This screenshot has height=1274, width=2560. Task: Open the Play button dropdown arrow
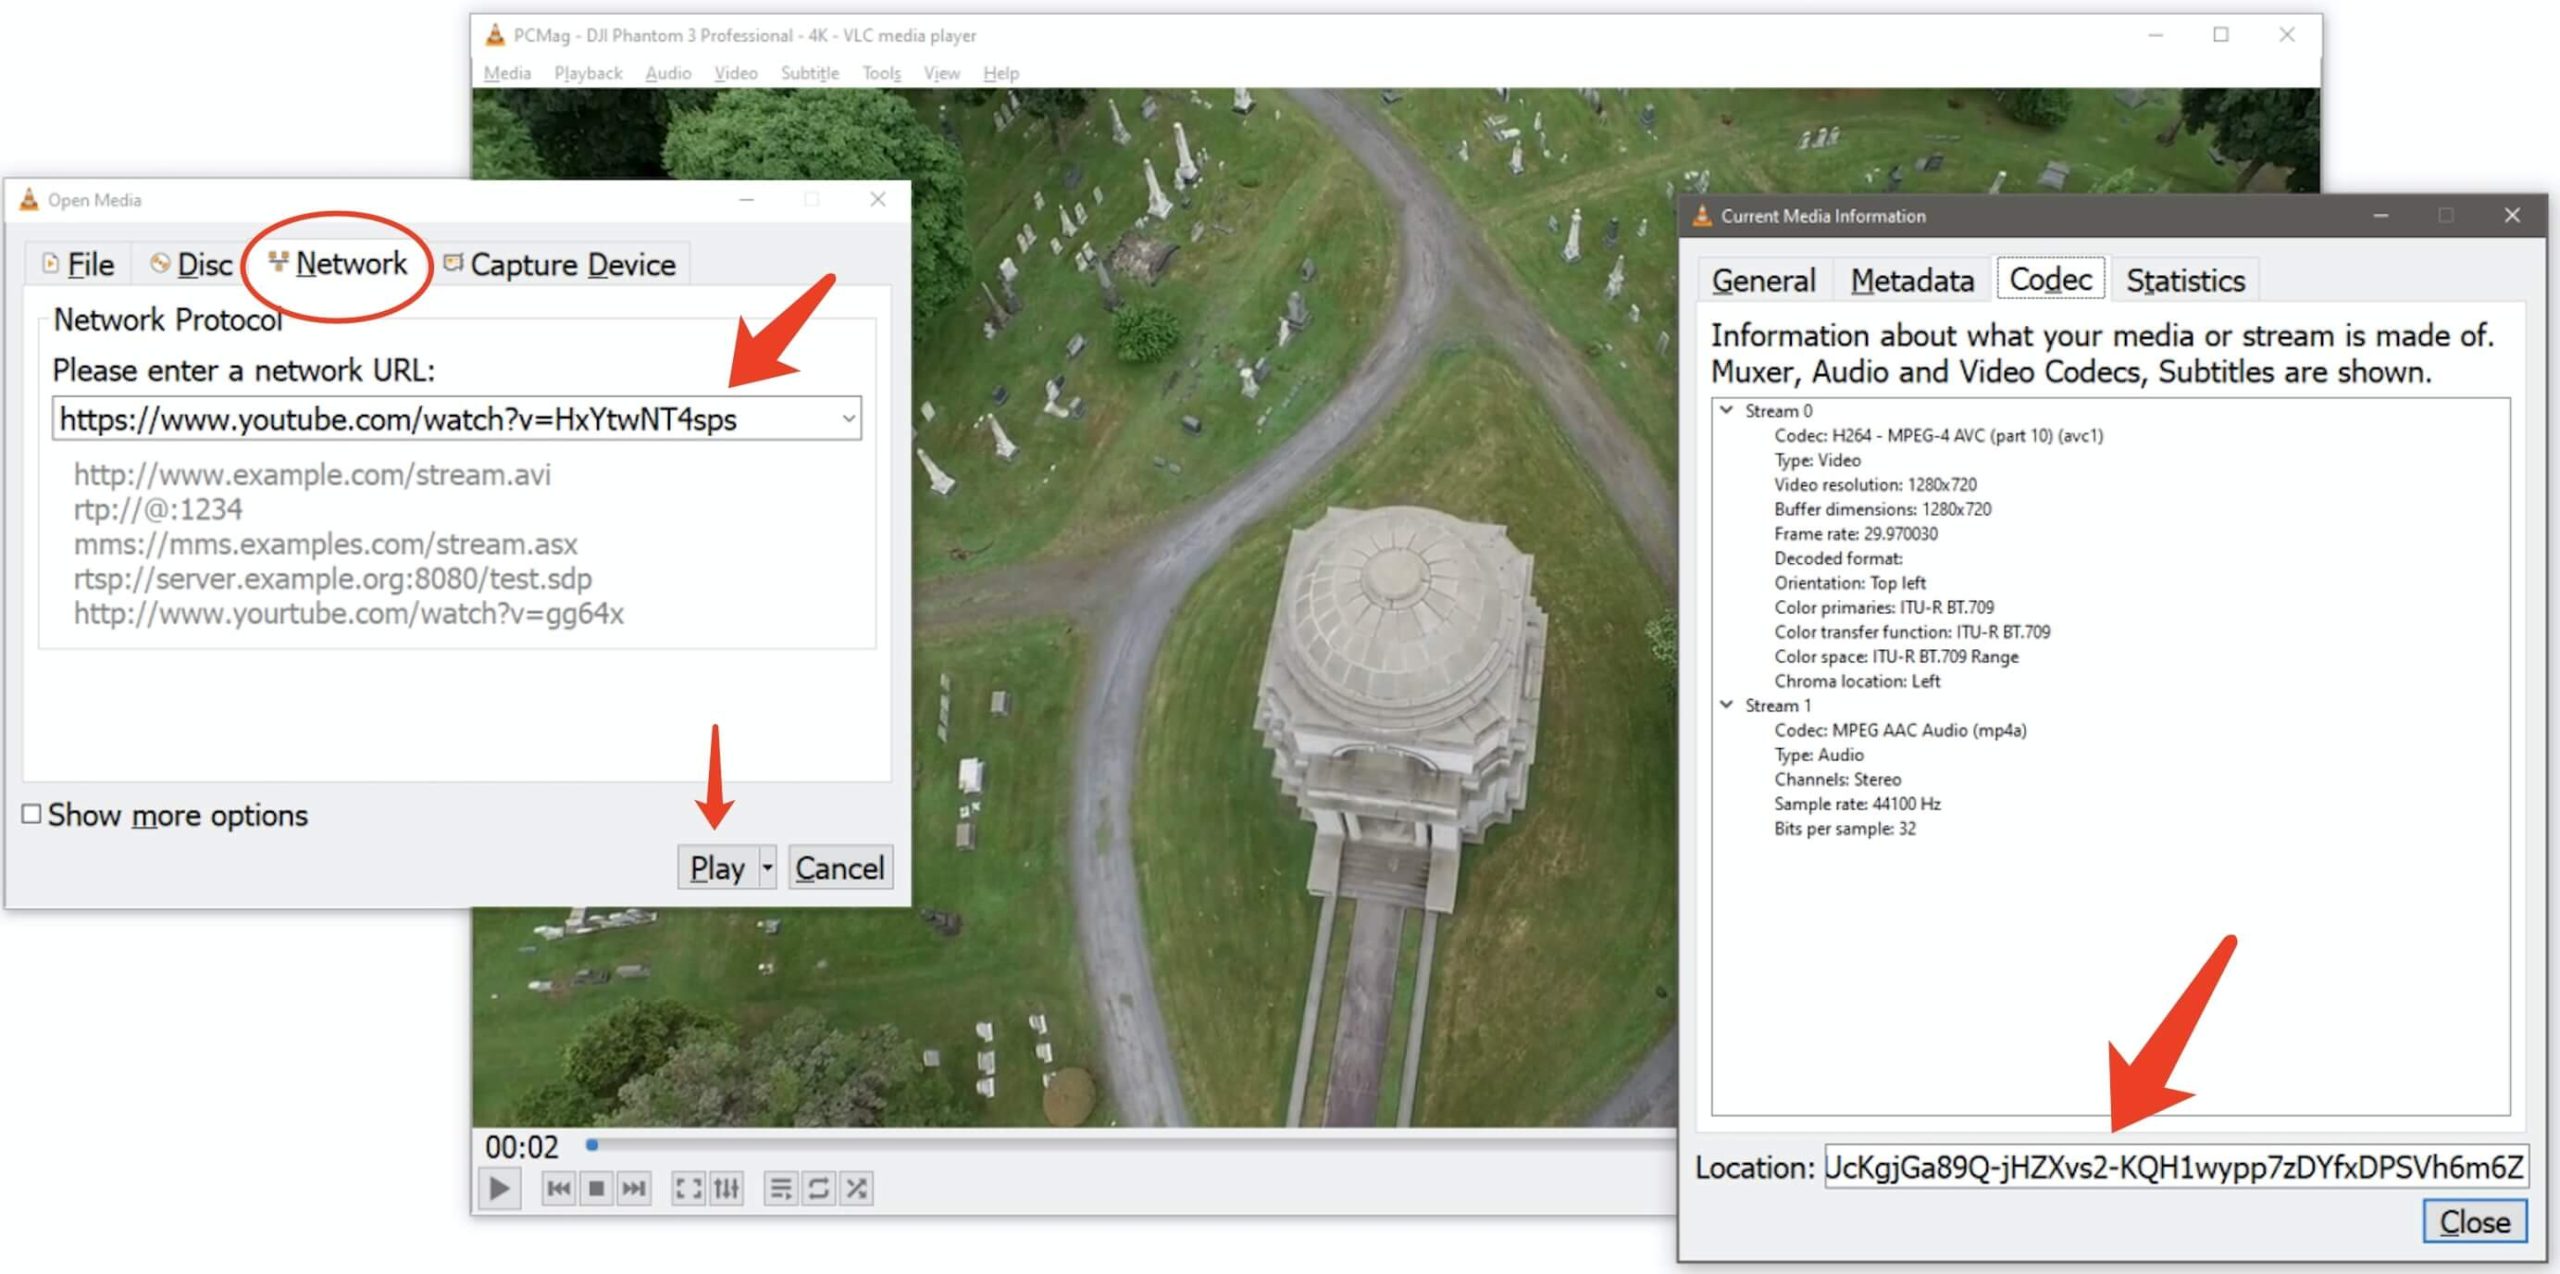767,867
